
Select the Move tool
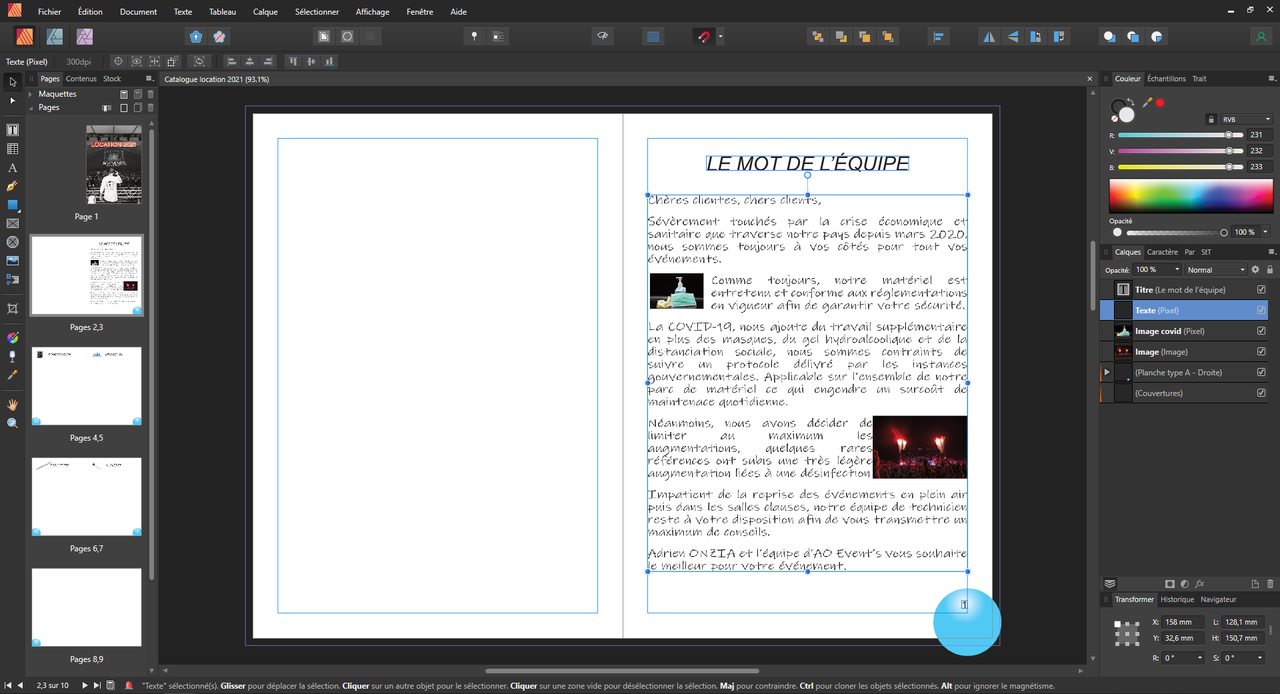12,82
